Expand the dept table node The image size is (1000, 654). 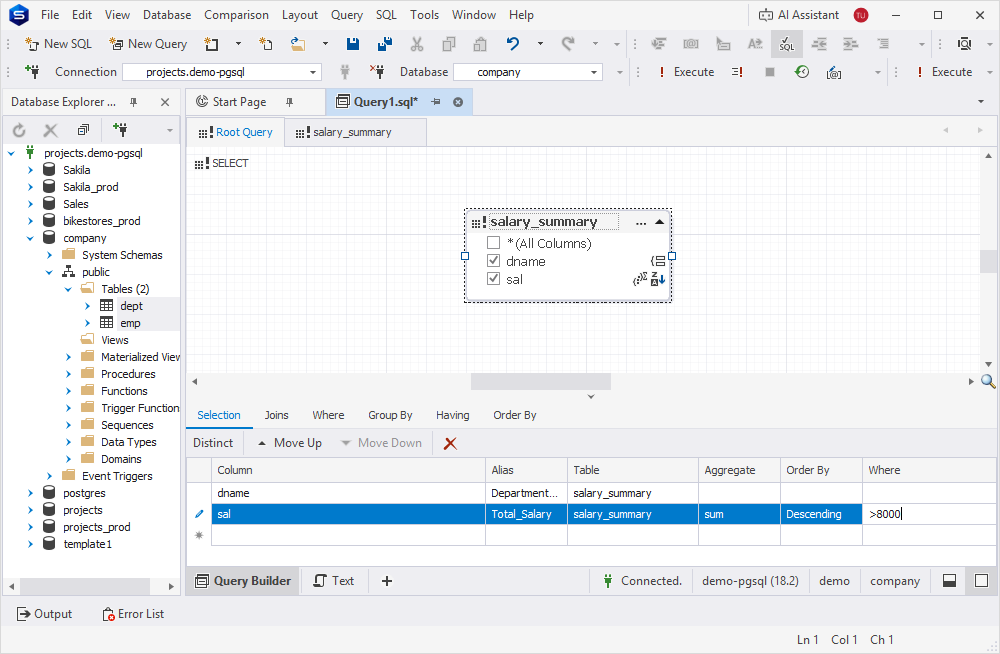[x=87, y=306]
